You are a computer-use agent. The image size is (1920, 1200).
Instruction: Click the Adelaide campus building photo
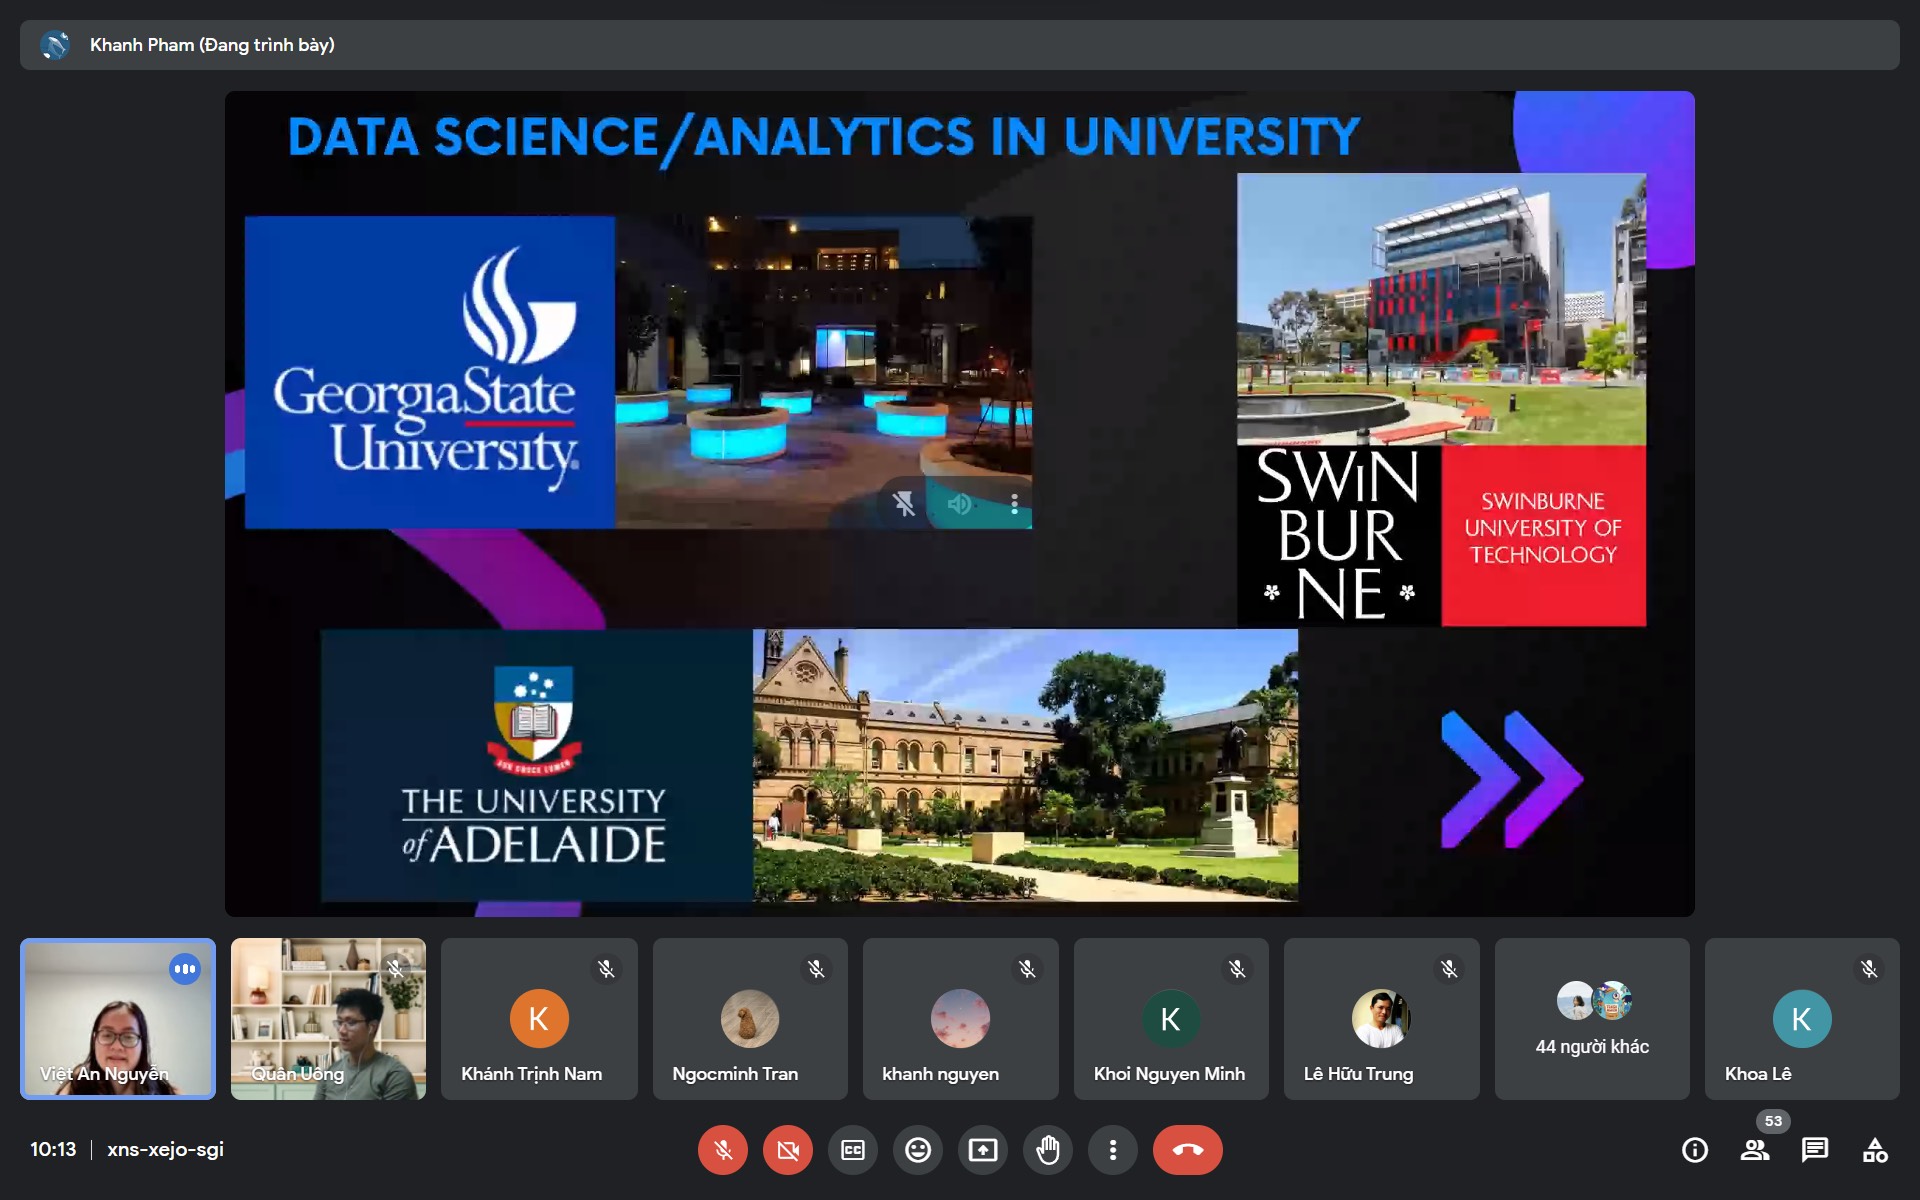click(1025, 765)
